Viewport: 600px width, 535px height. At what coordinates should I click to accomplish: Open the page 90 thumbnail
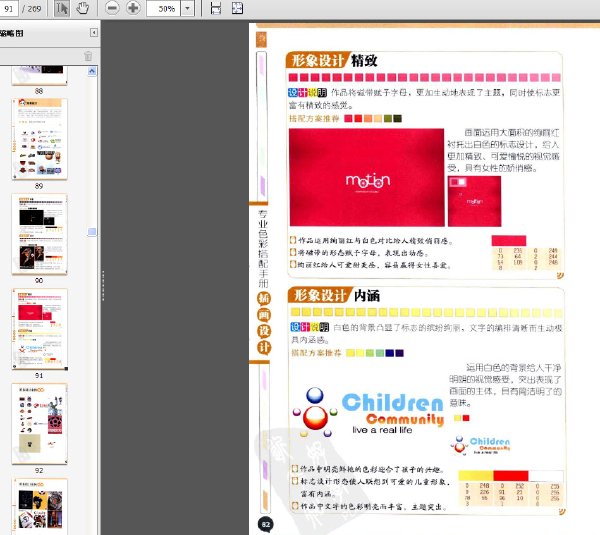coord(39,234)
